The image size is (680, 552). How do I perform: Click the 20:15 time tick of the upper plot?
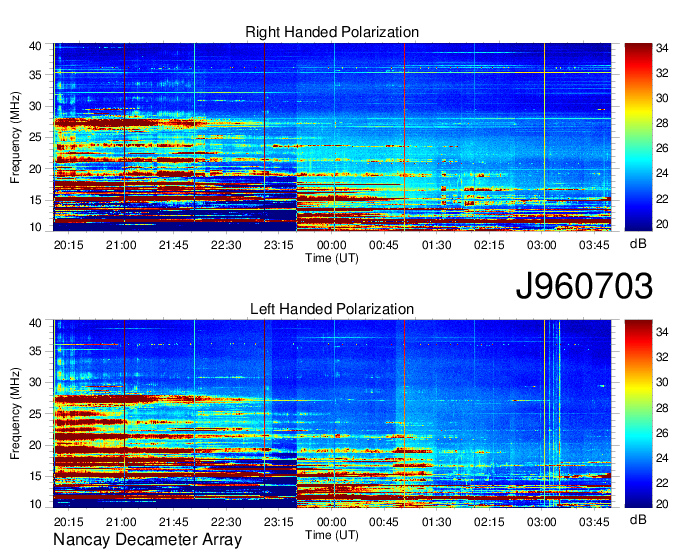click(69, 245)
